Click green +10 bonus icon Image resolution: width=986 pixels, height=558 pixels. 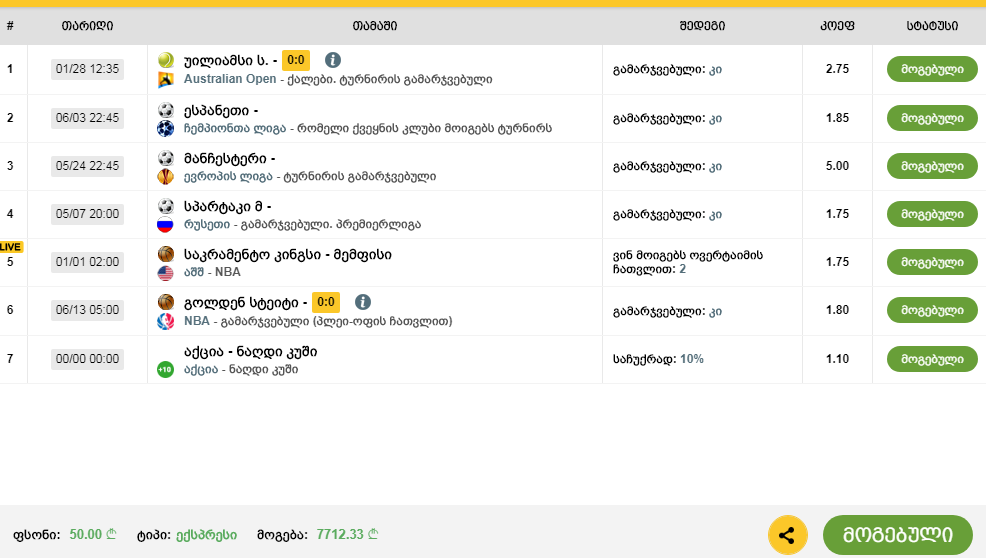click(x=165, y=369)
